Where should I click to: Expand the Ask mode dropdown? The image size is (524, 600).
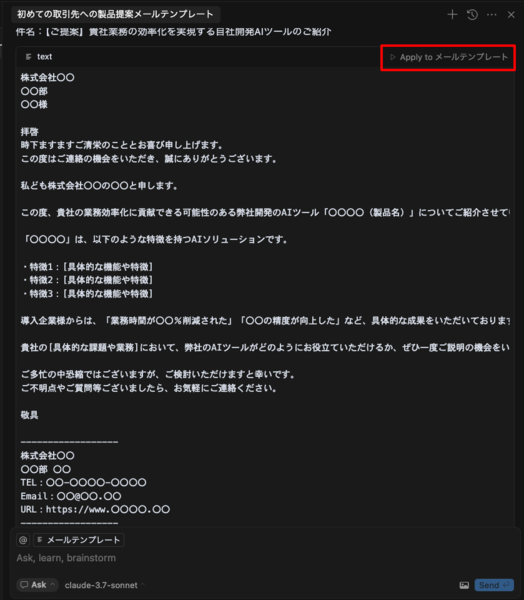pyautogui.click(x=37, y=585)
